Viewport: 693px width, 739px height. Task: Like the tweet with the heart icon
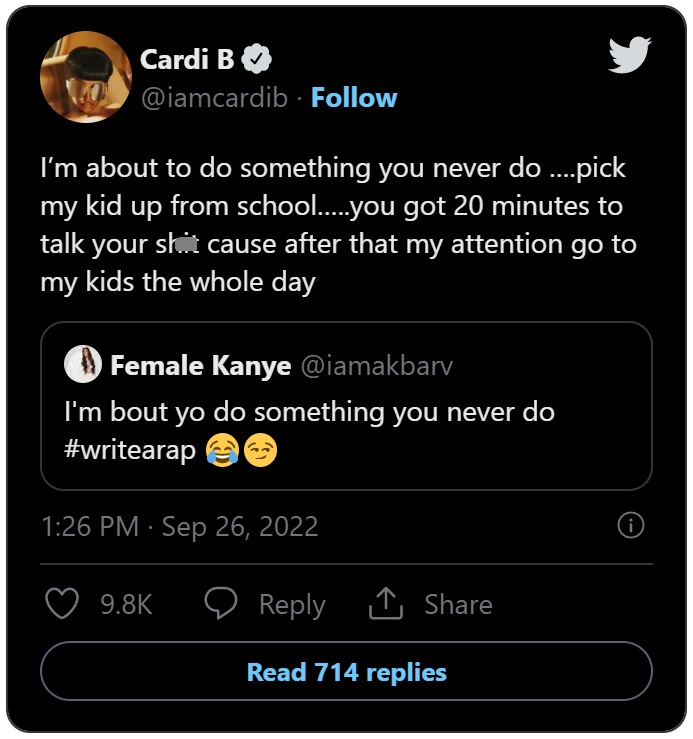(x=63, y=603)
